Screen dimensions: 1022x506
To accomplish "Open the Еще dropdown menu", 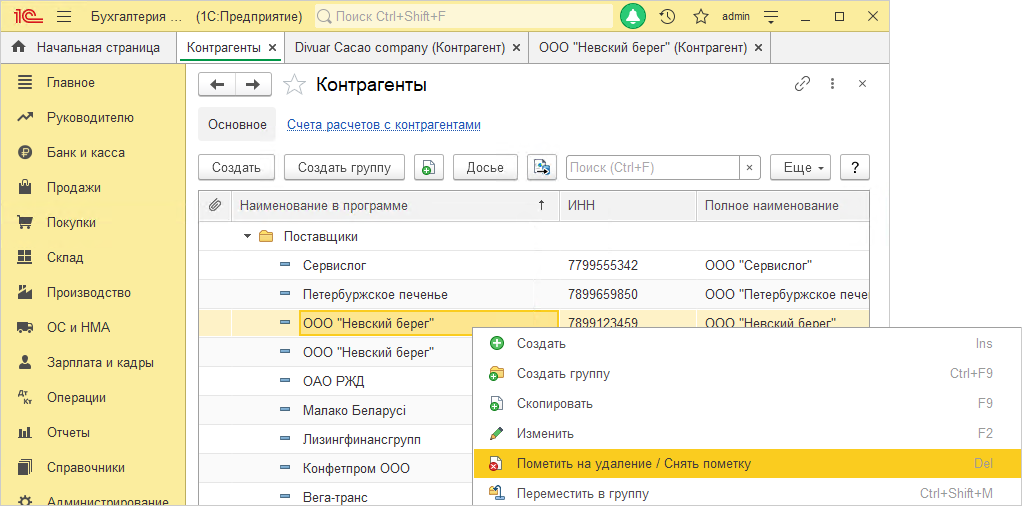I will [x=801, y=167].
